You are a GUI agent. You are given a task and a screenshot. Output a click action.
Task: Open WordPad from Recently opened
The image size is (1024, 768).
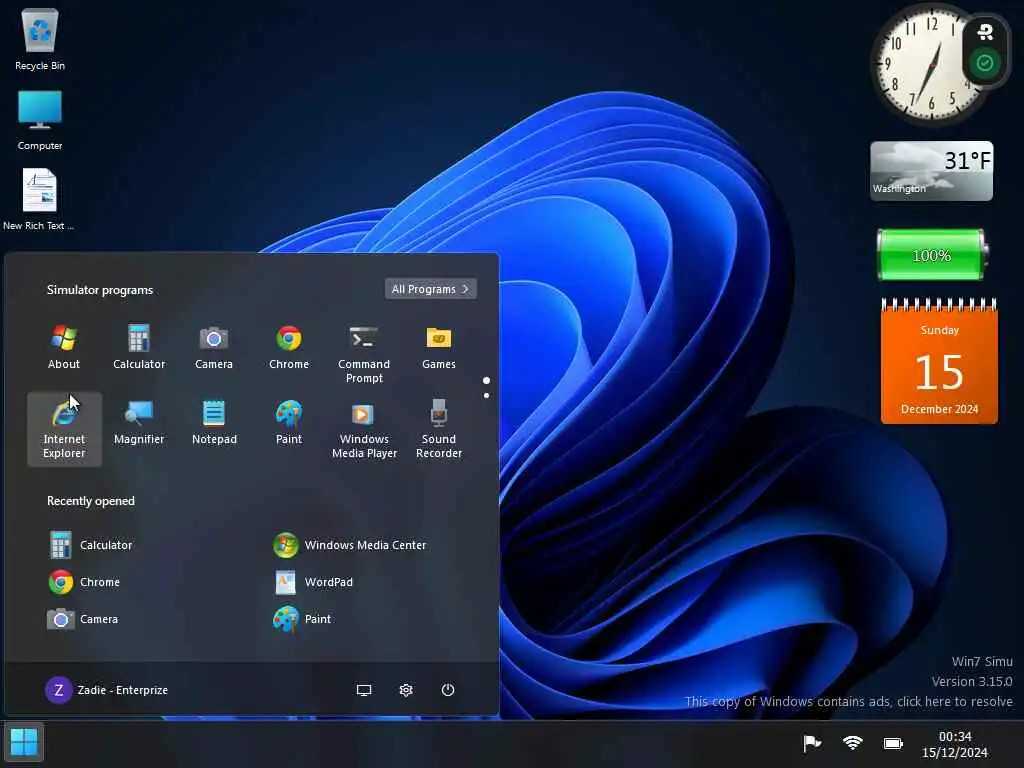[x=313, y=582]
